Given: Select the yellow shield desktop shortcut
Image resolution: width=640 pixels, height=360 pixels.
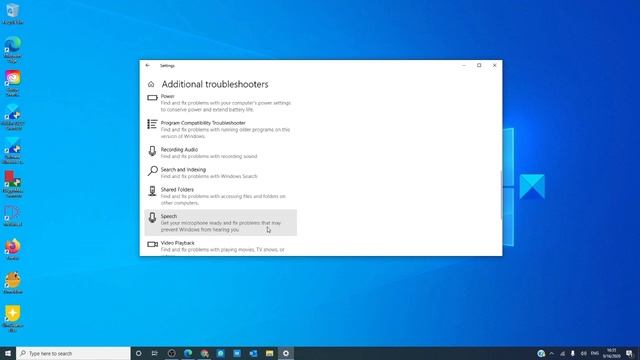Looking at the screenshot, I should pyautogui.click(x=13, y=318).
